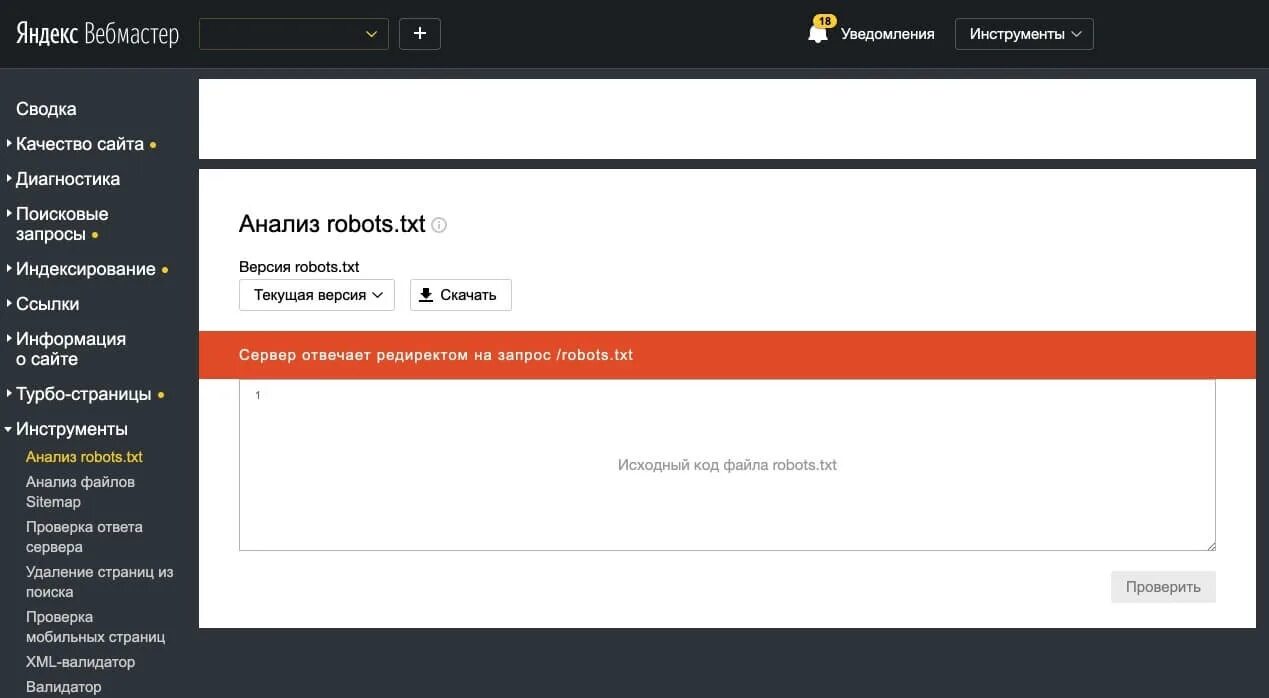Expand Диагностика section
This screenshot has width=1269, height=698.
(x=68, y=179)
